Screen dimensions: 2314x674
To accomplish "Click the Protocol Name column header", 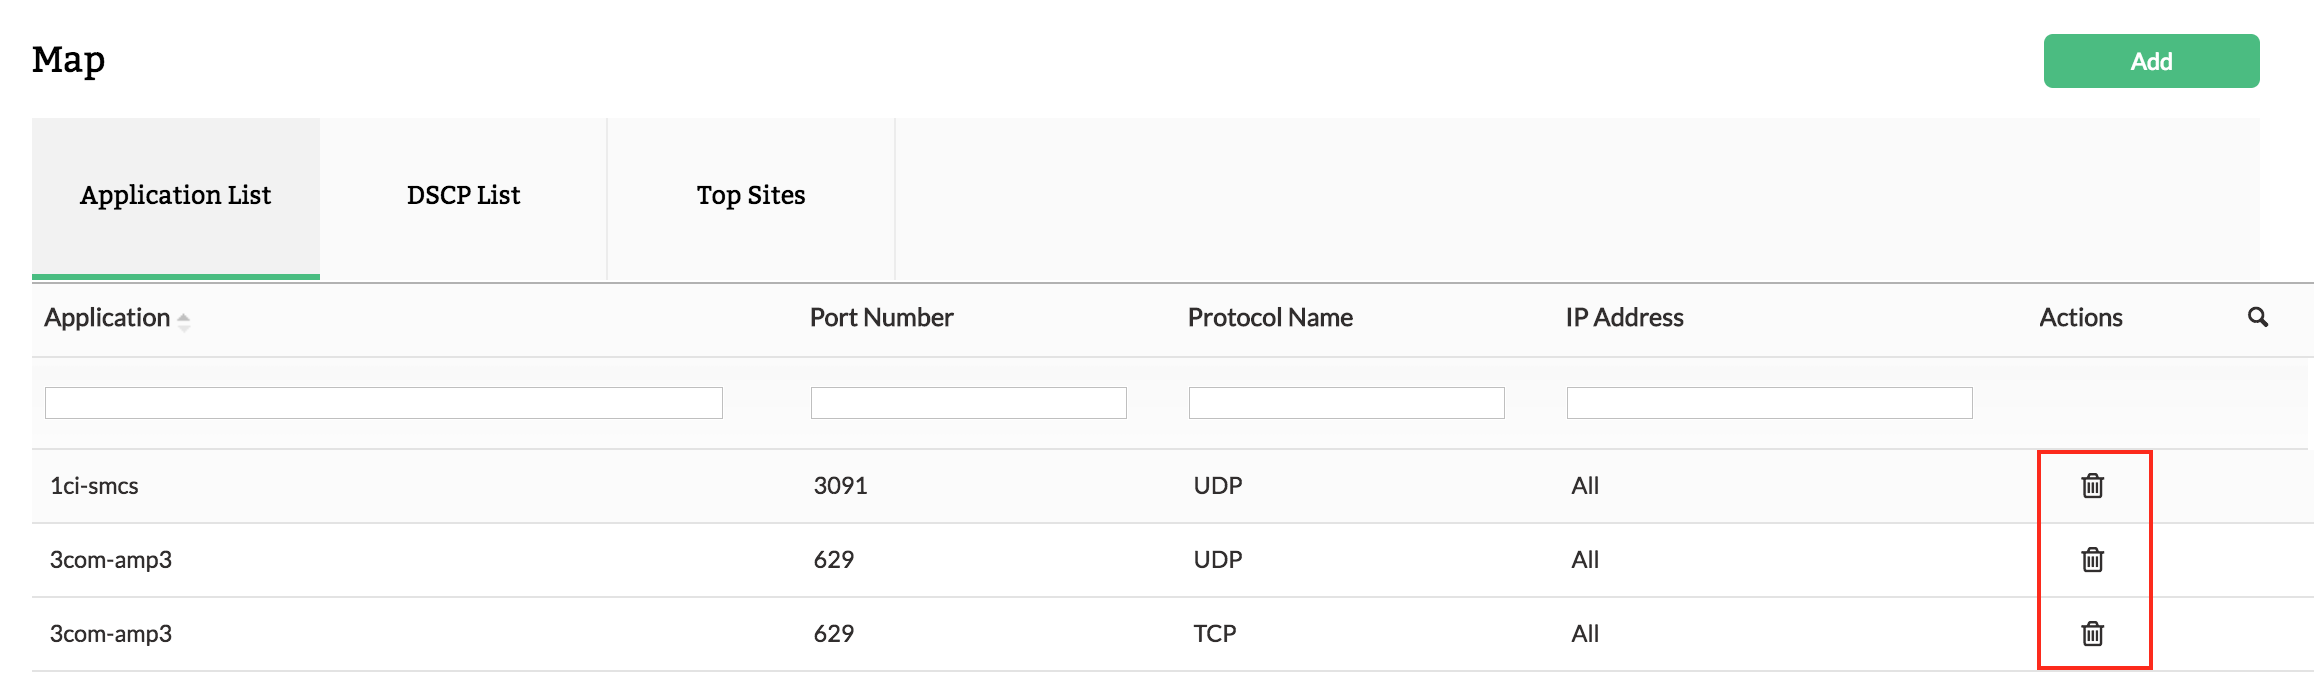I will pyautogui.click(x=1270, y=318).
